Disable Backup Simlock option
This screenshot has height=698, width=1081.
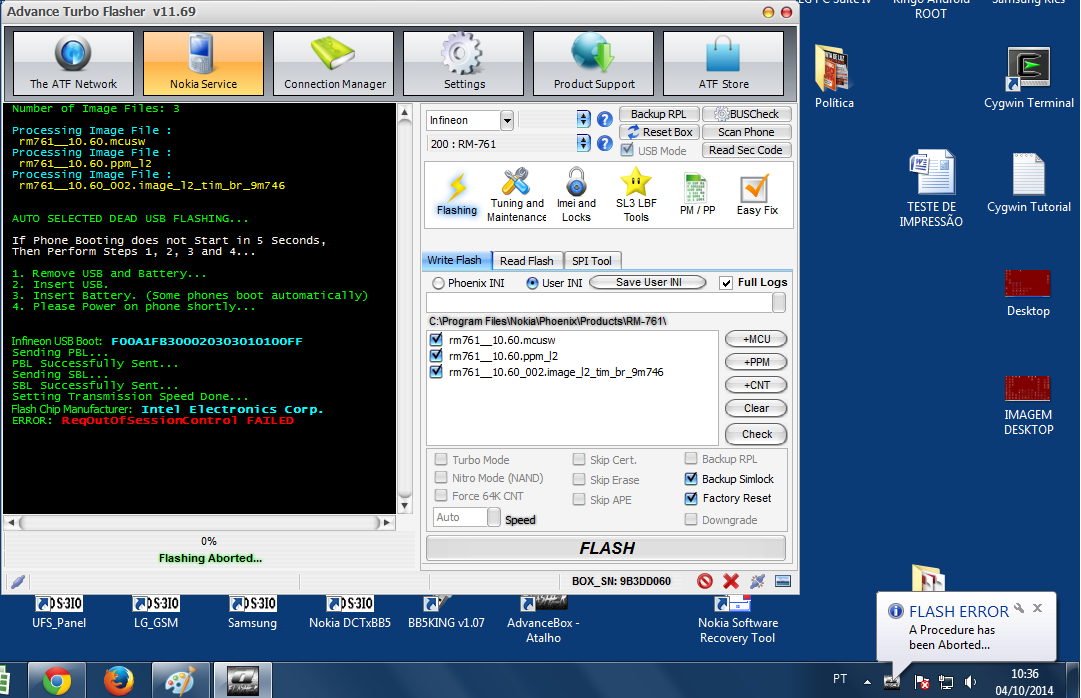pyautogui.click(x=691, y=479)
